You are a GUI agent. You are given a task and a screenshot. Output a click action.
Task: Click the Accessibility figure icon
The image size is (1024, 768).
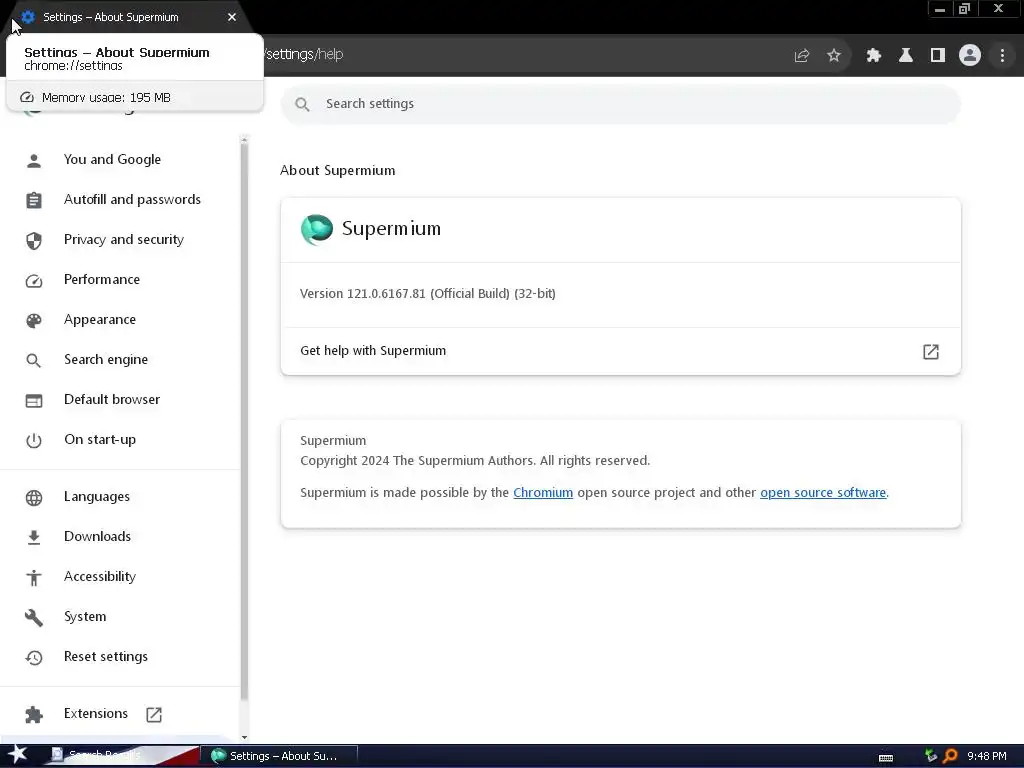click(x=34, y=577)
